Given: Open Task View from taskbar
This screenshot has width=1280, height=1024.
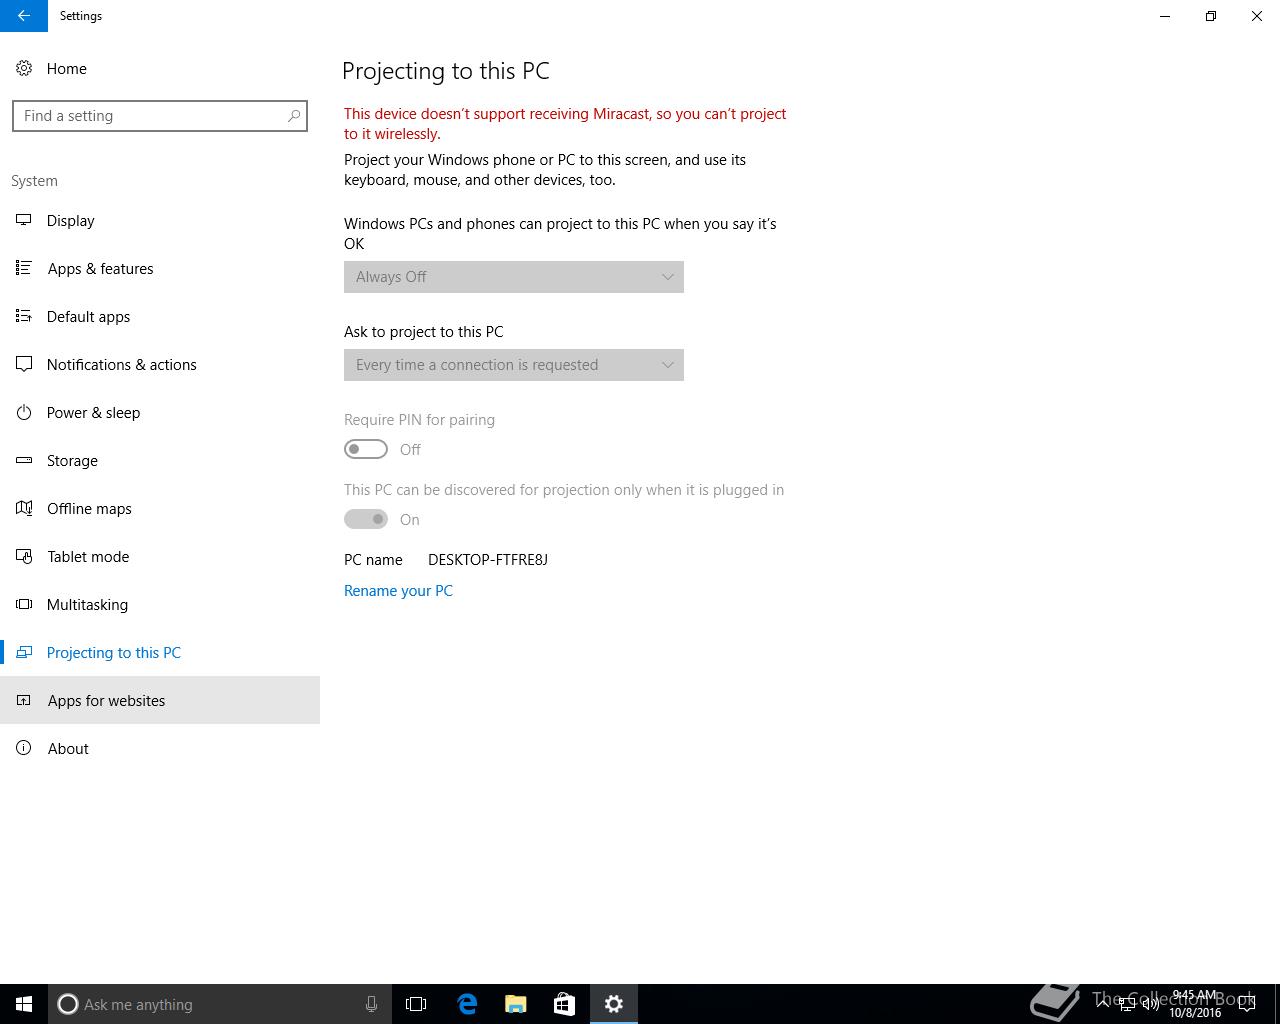Looking at the screenshot, I should tap(416, 1004).
